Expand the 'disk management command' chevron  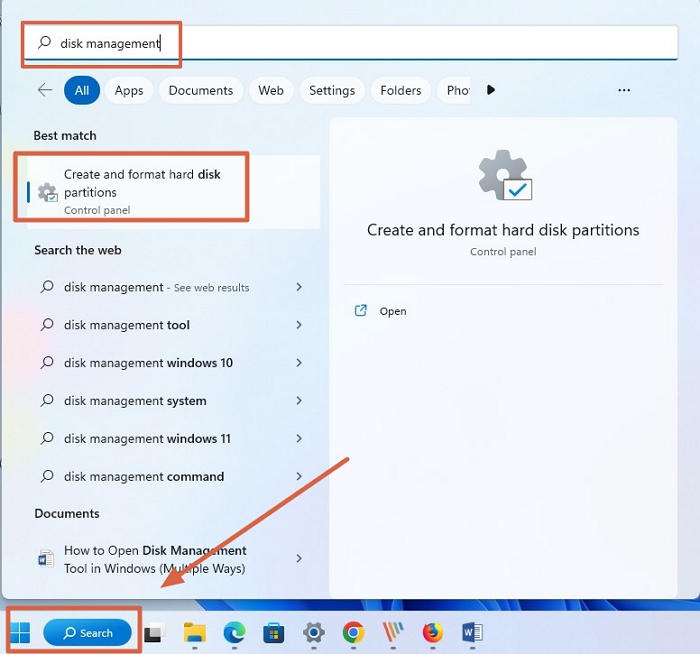pyautogui.click(x=299, y=476)
